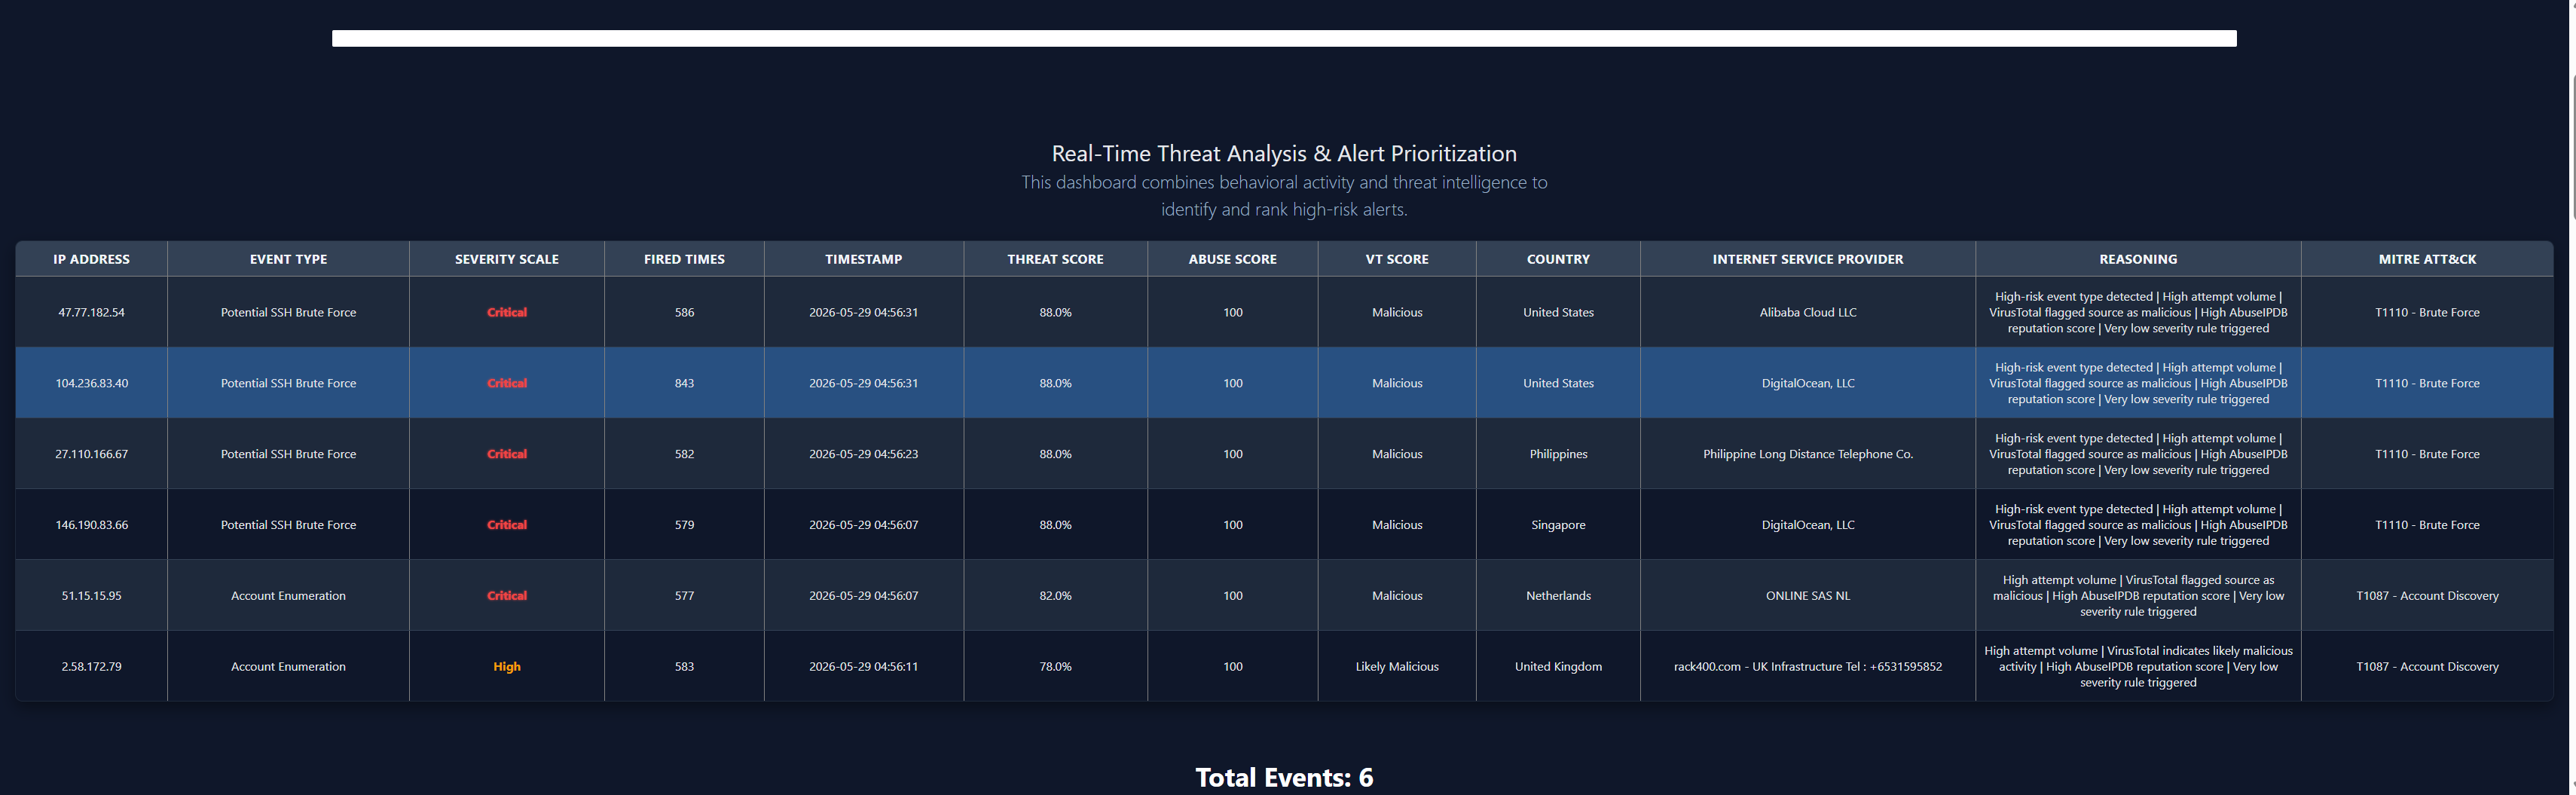
Task: Click the Singapore country cell
Action: pyautogui.click(x=1558, y=525)
